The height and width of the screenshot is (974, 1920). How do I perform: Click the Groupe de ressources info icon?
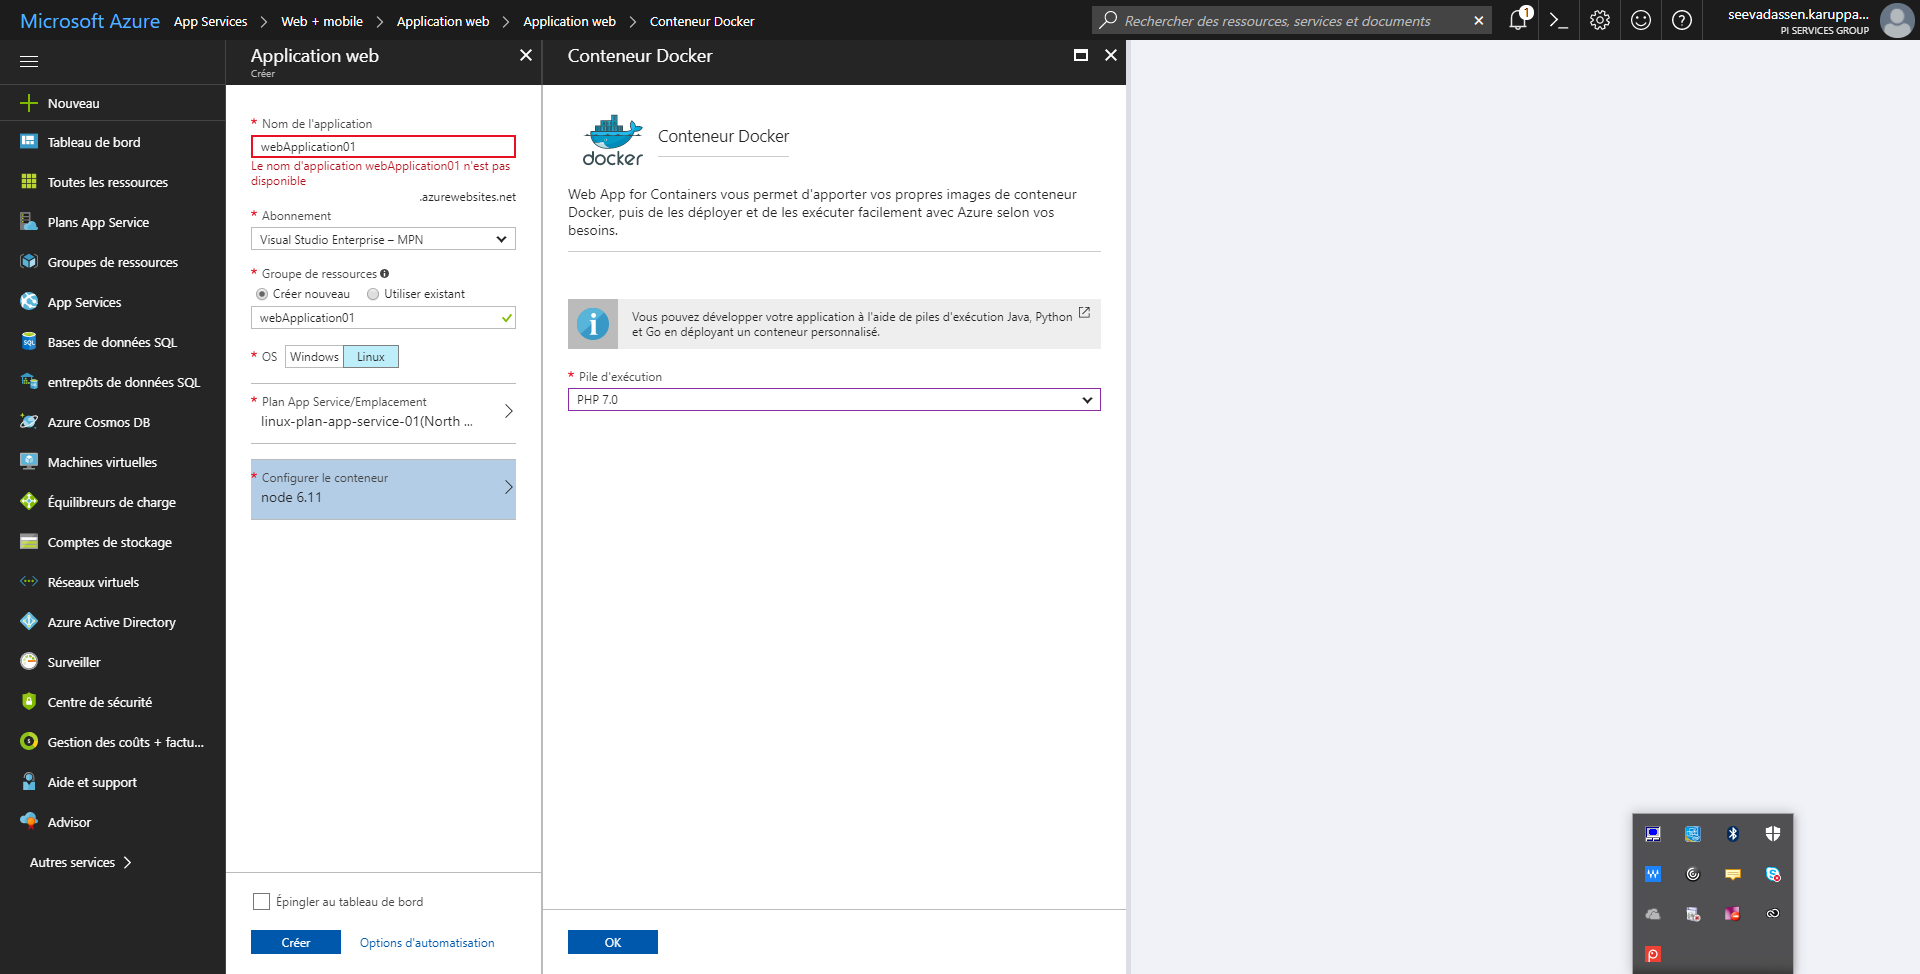(385, 273)
